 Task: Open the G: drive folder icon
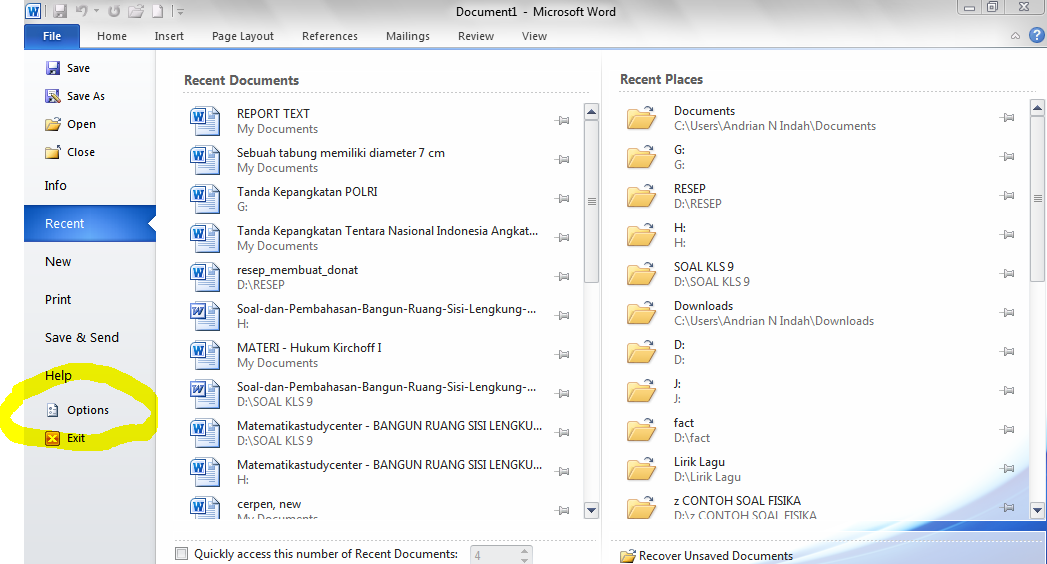pos(641,156)
